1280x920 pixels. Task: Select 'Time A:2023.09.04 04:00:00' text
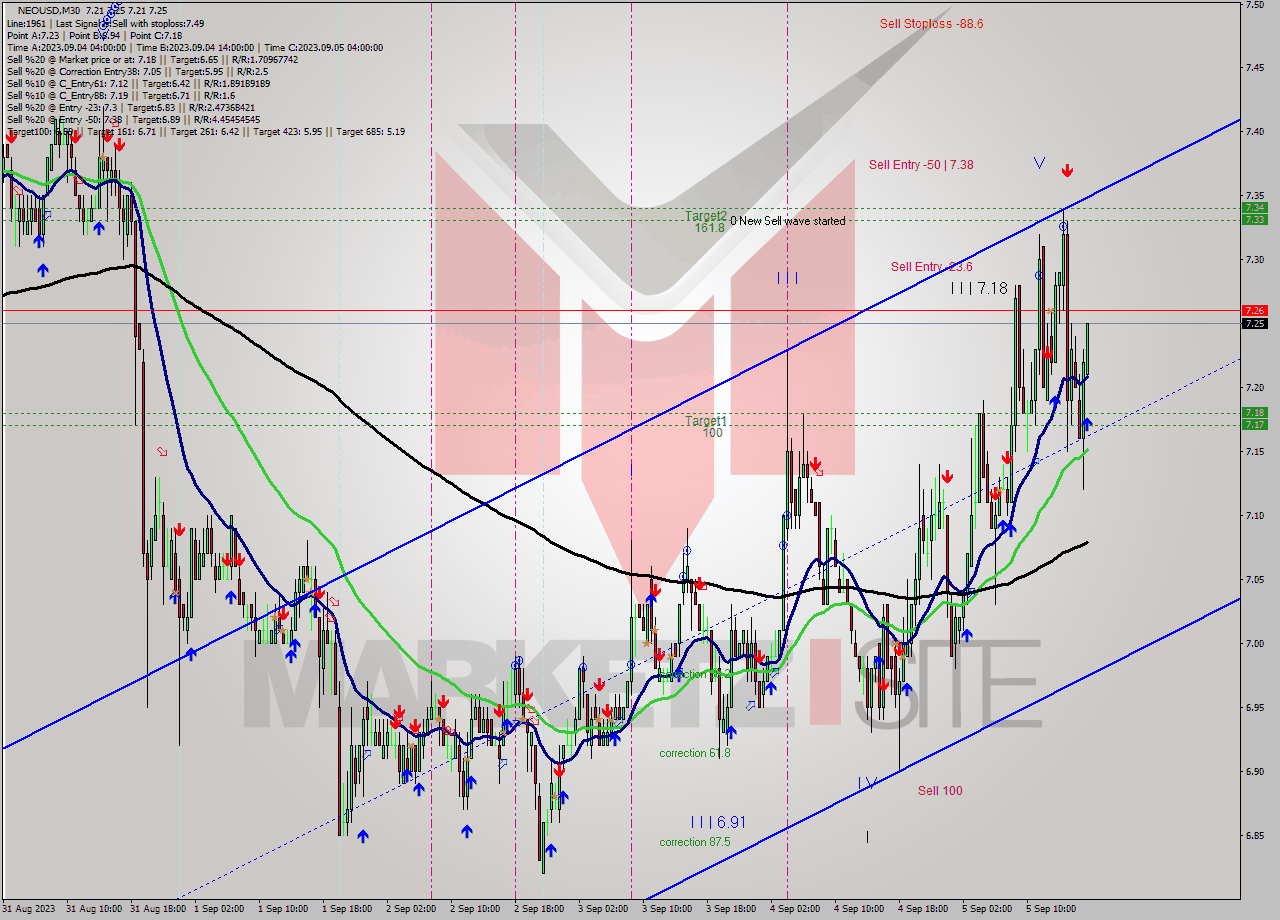point(66,47)
